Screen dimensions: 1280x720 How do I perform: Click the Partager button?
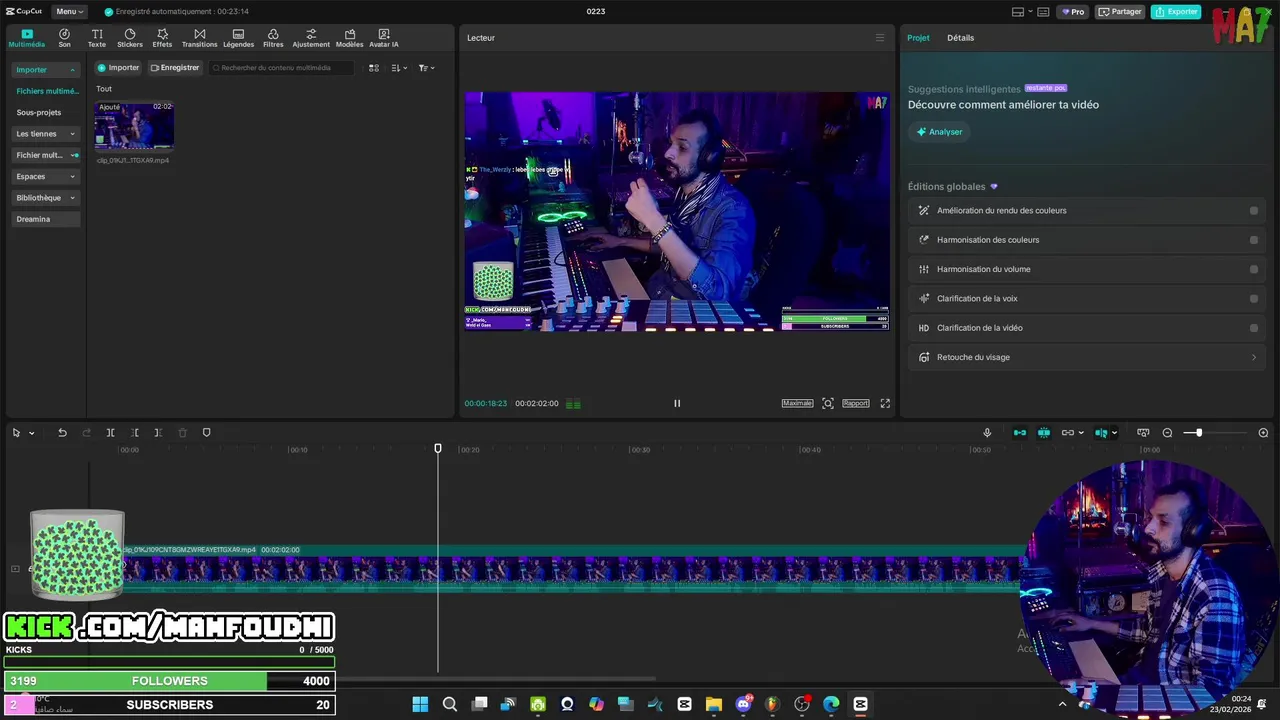(1119, 12)
